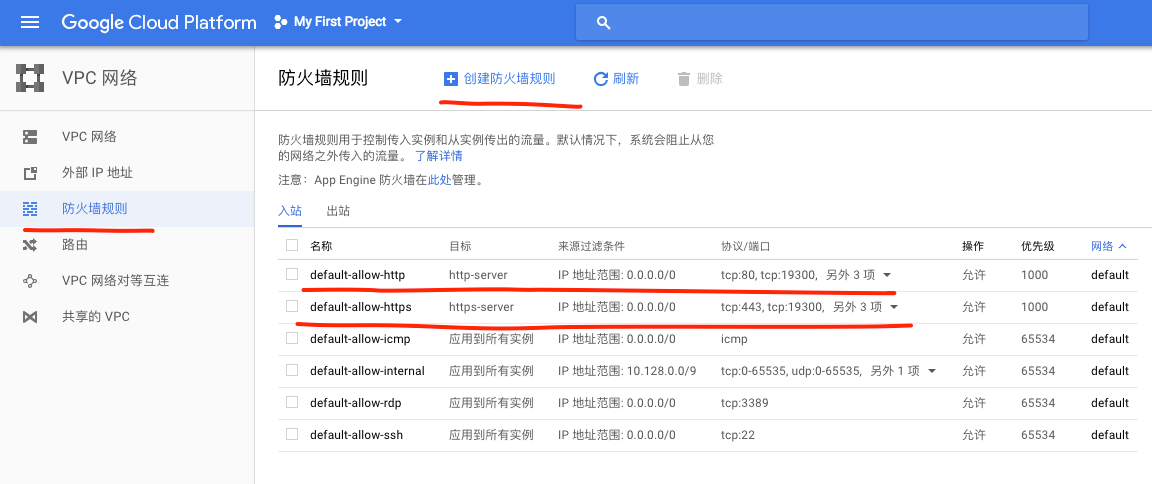This screenshot has width=1152, height=484.
Task: Check the box for default-allow-ssh
Action: tap(292, 434)
